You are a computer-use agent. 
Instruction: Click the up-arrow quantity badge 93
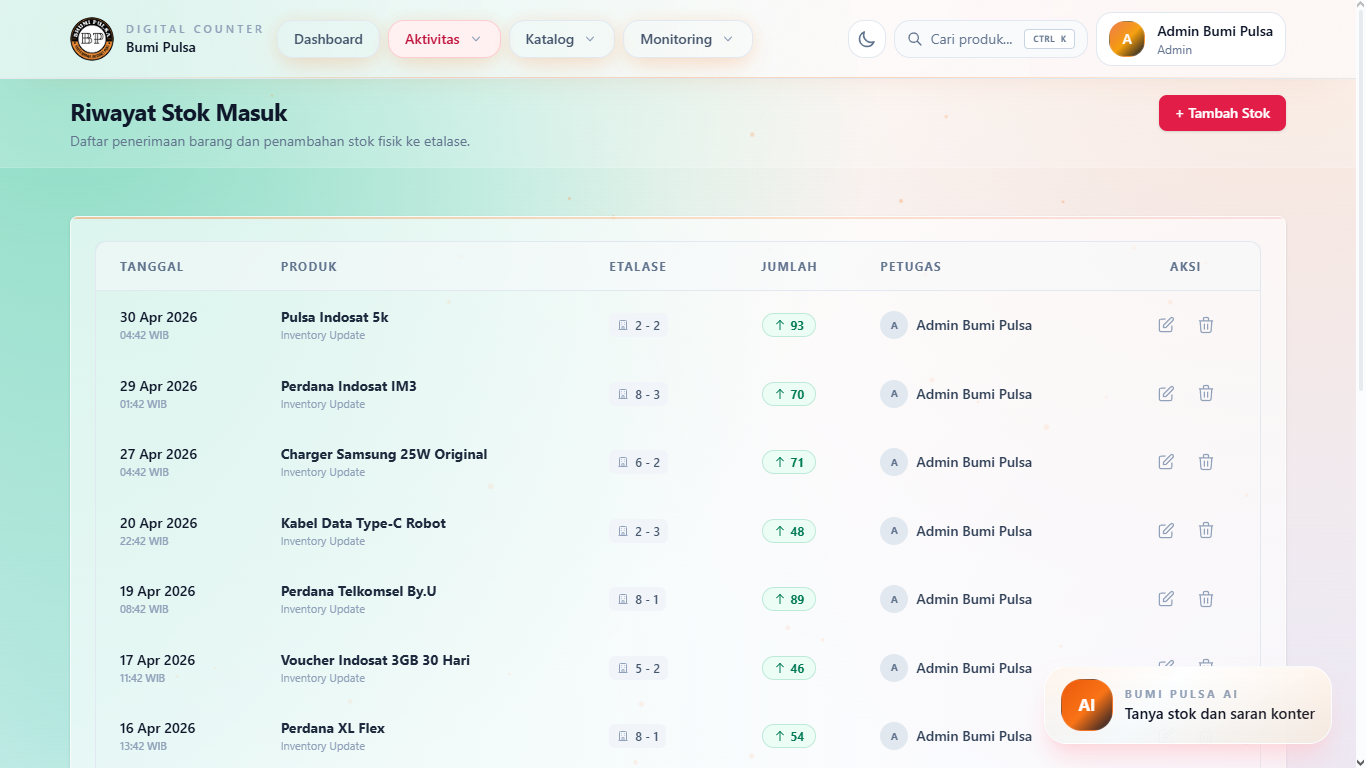[x=789, y=325]
